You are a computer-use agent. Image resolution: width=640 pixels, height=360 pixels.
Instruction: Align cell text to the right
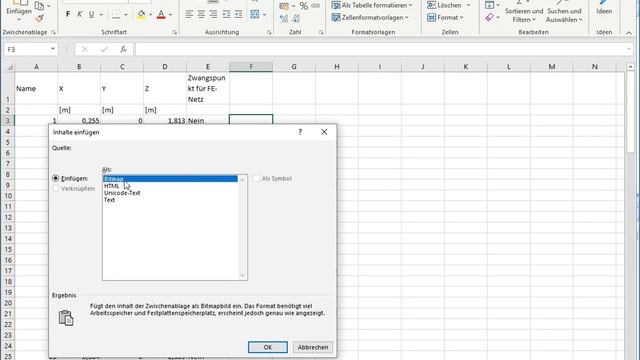[x=213, y=14]
